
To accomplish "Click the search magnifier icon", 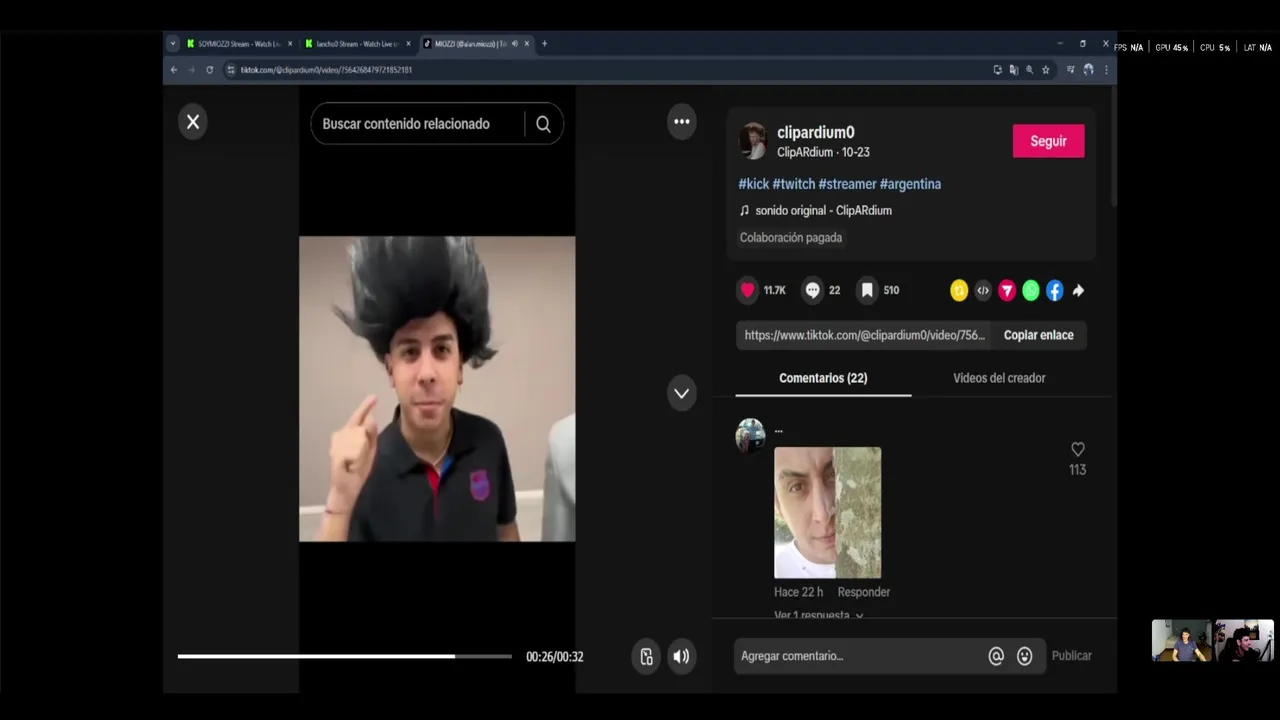I will (543, 124).
